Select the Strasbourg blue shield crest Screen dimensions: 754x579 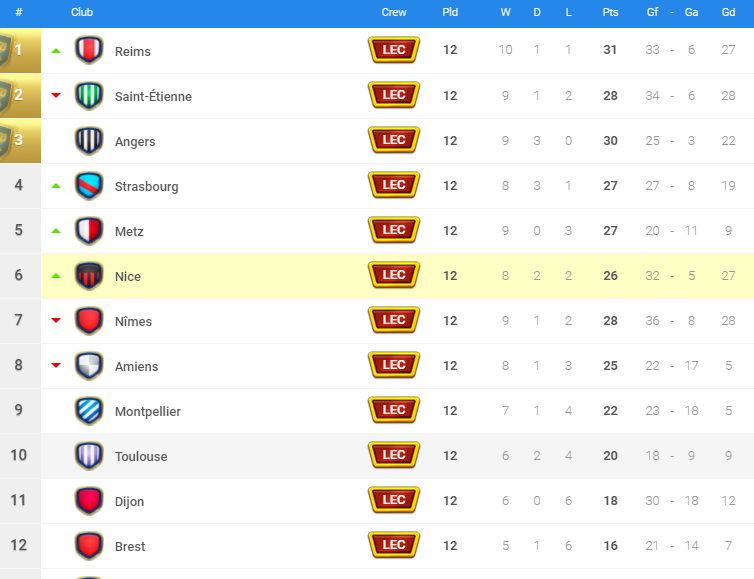click(x=89, y=186)
